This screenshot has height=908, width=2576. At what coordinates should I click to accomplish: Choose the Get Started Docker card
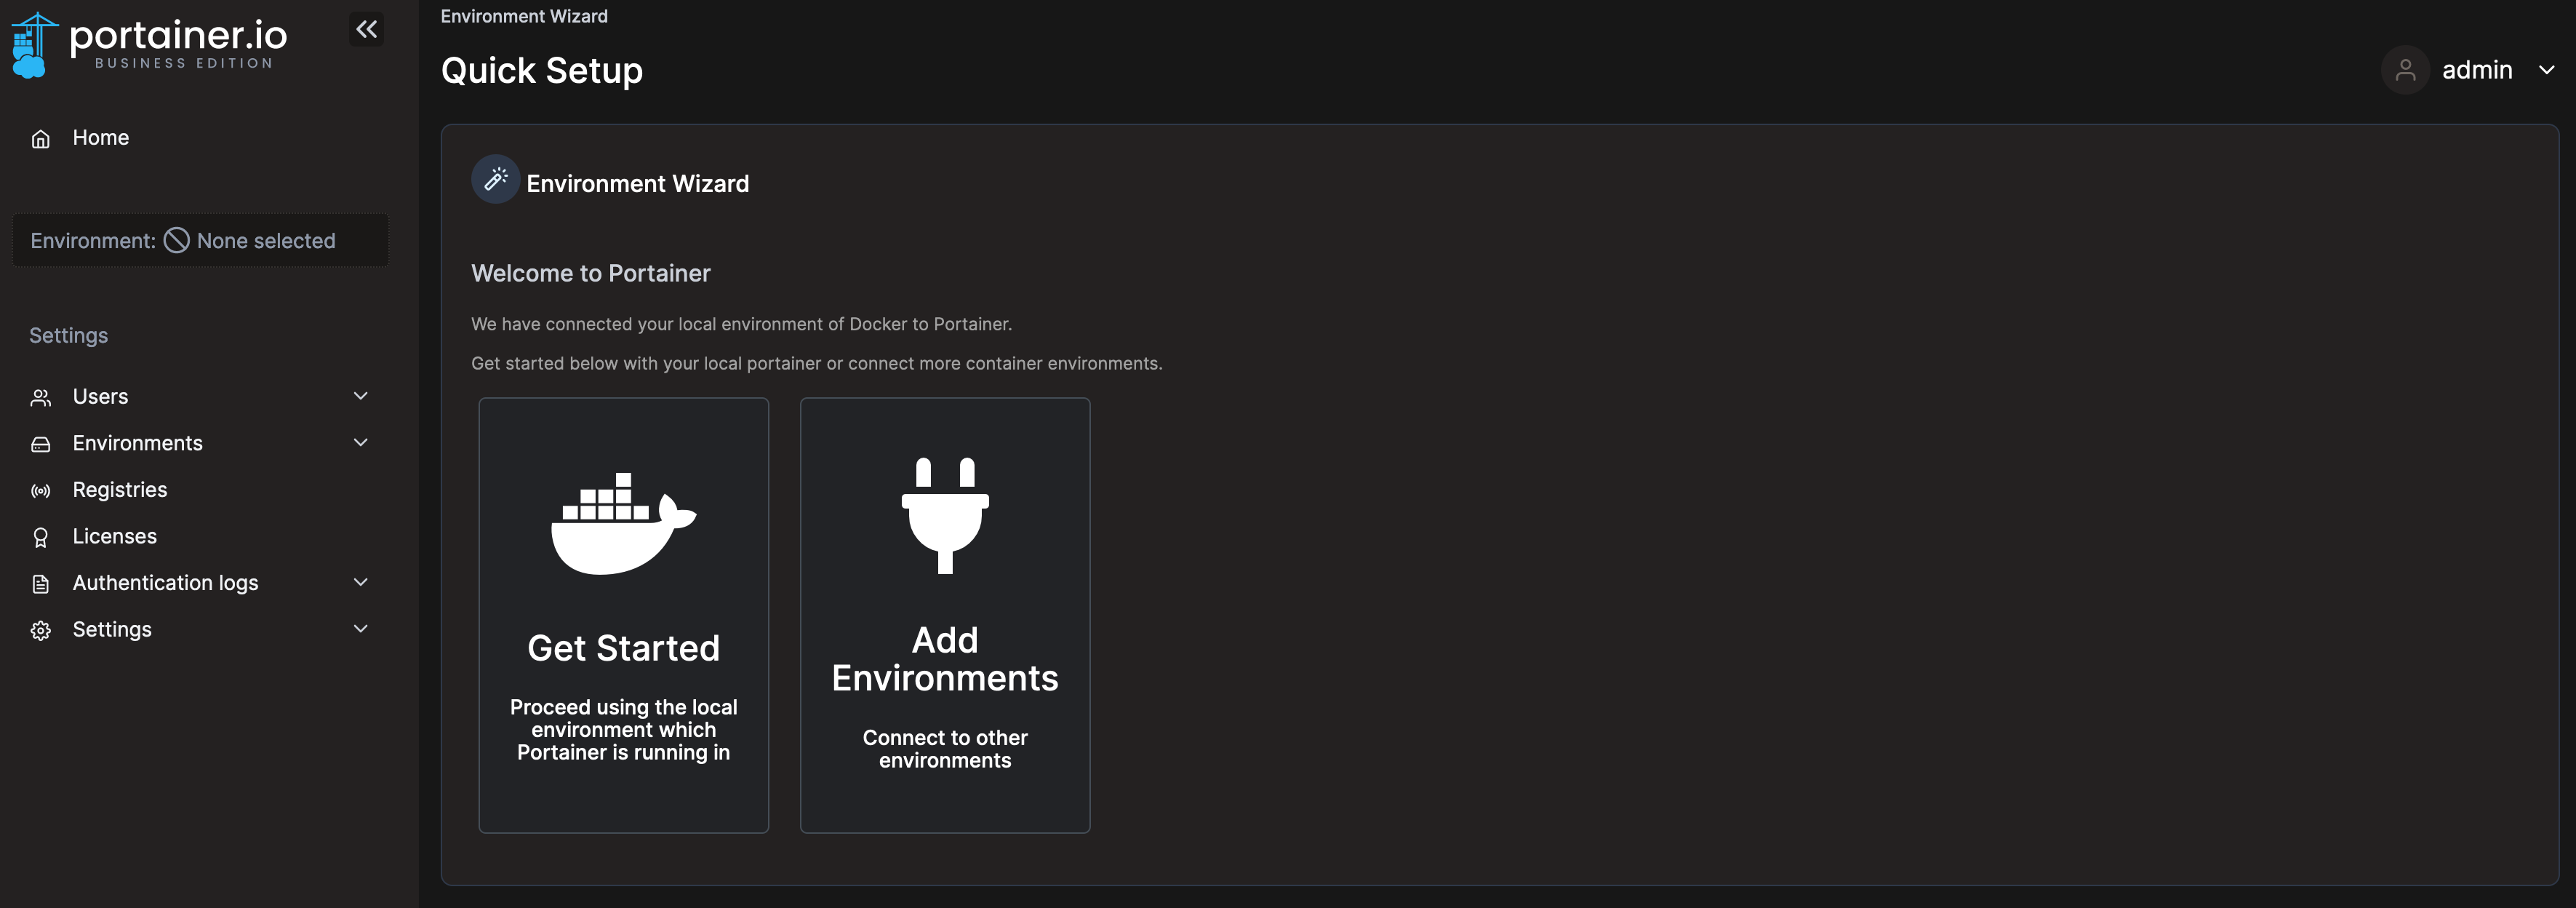[x=623, y=615]
